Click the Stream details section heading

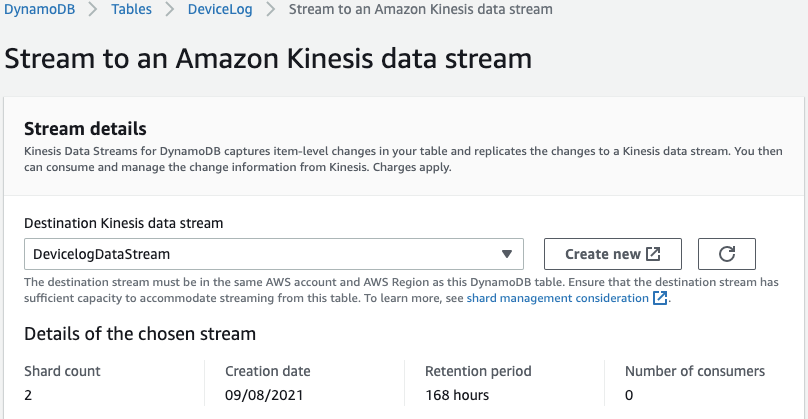click(x=85, y=128)
